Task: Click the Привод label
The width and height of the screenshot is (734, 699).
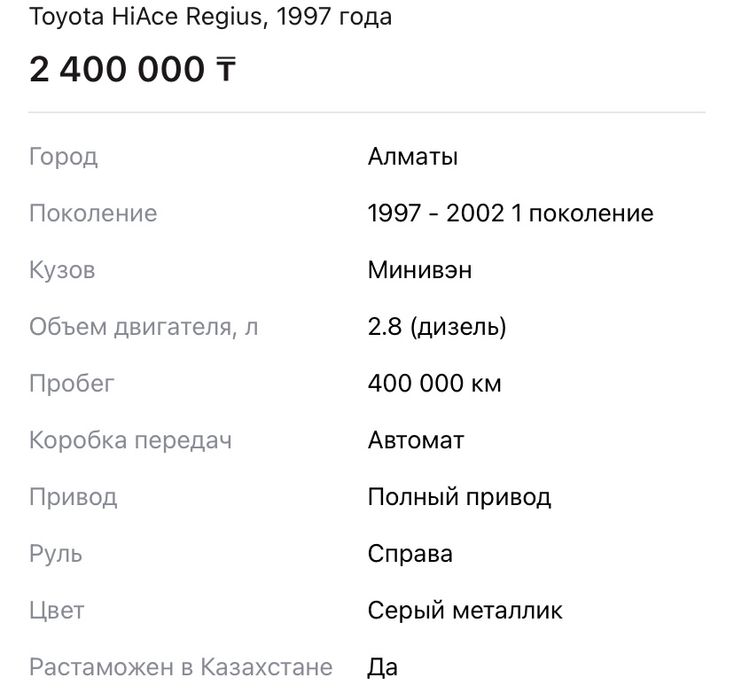Action: click(73, 497)
